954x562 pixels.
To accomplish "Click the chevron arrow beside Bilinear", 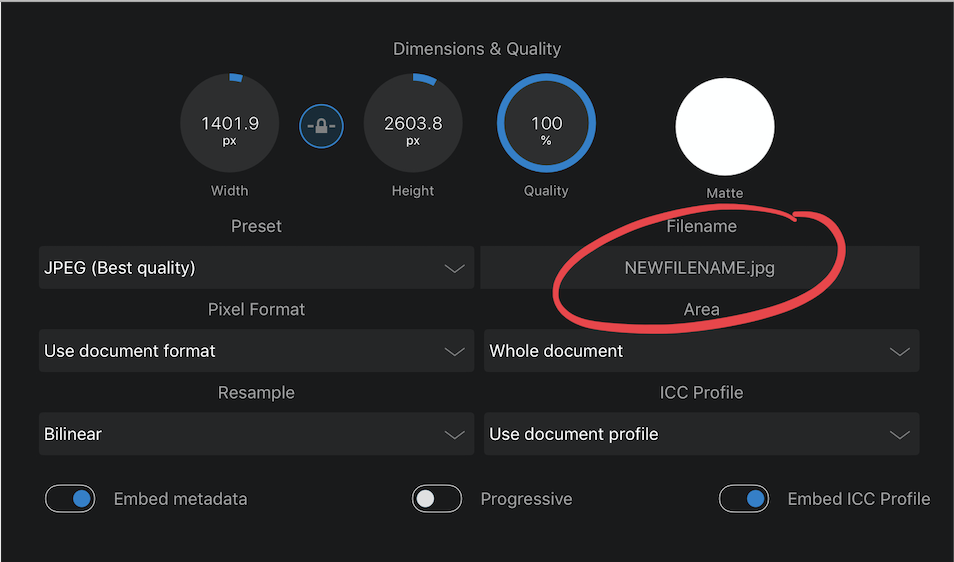I will coord(454,435).
